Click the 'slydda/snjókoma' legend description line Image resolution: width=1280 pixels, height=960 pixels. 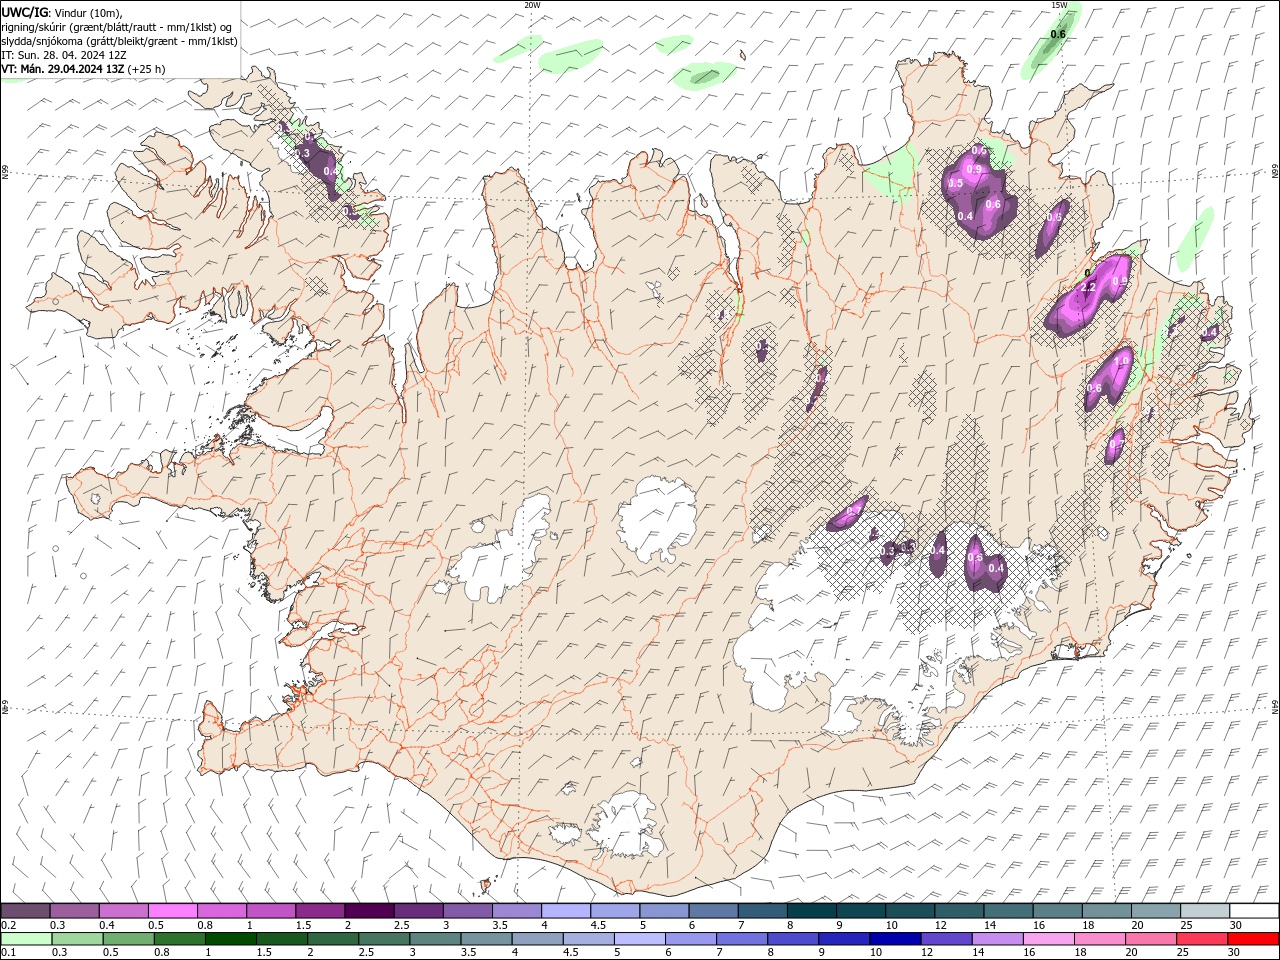point(120,41)
